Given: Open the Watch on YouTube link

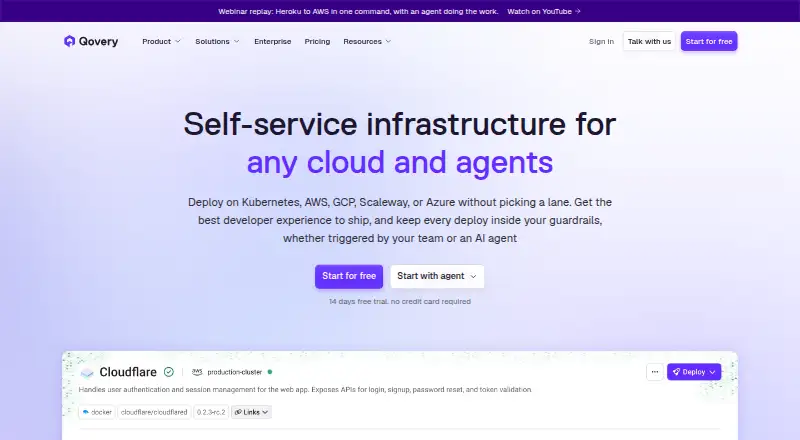Looking at the screenshot, I should tap(544, 11).
